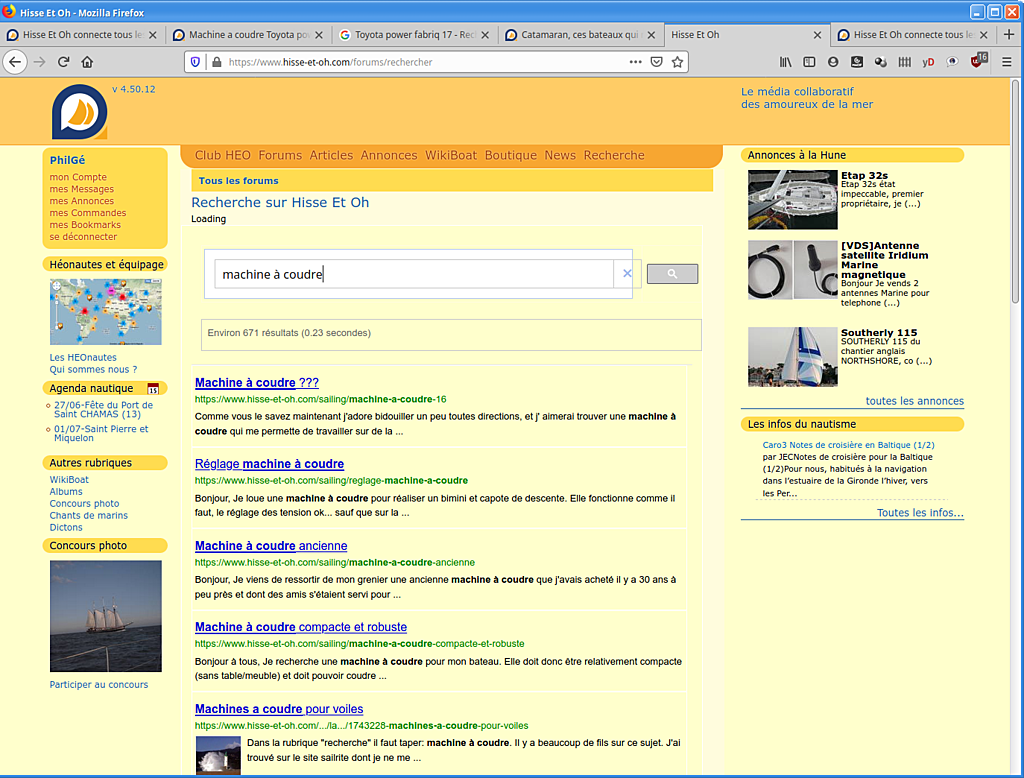This screenshot has width=1024, height=778.
Task: Click Tous les forums link
Action: (238, 181)
